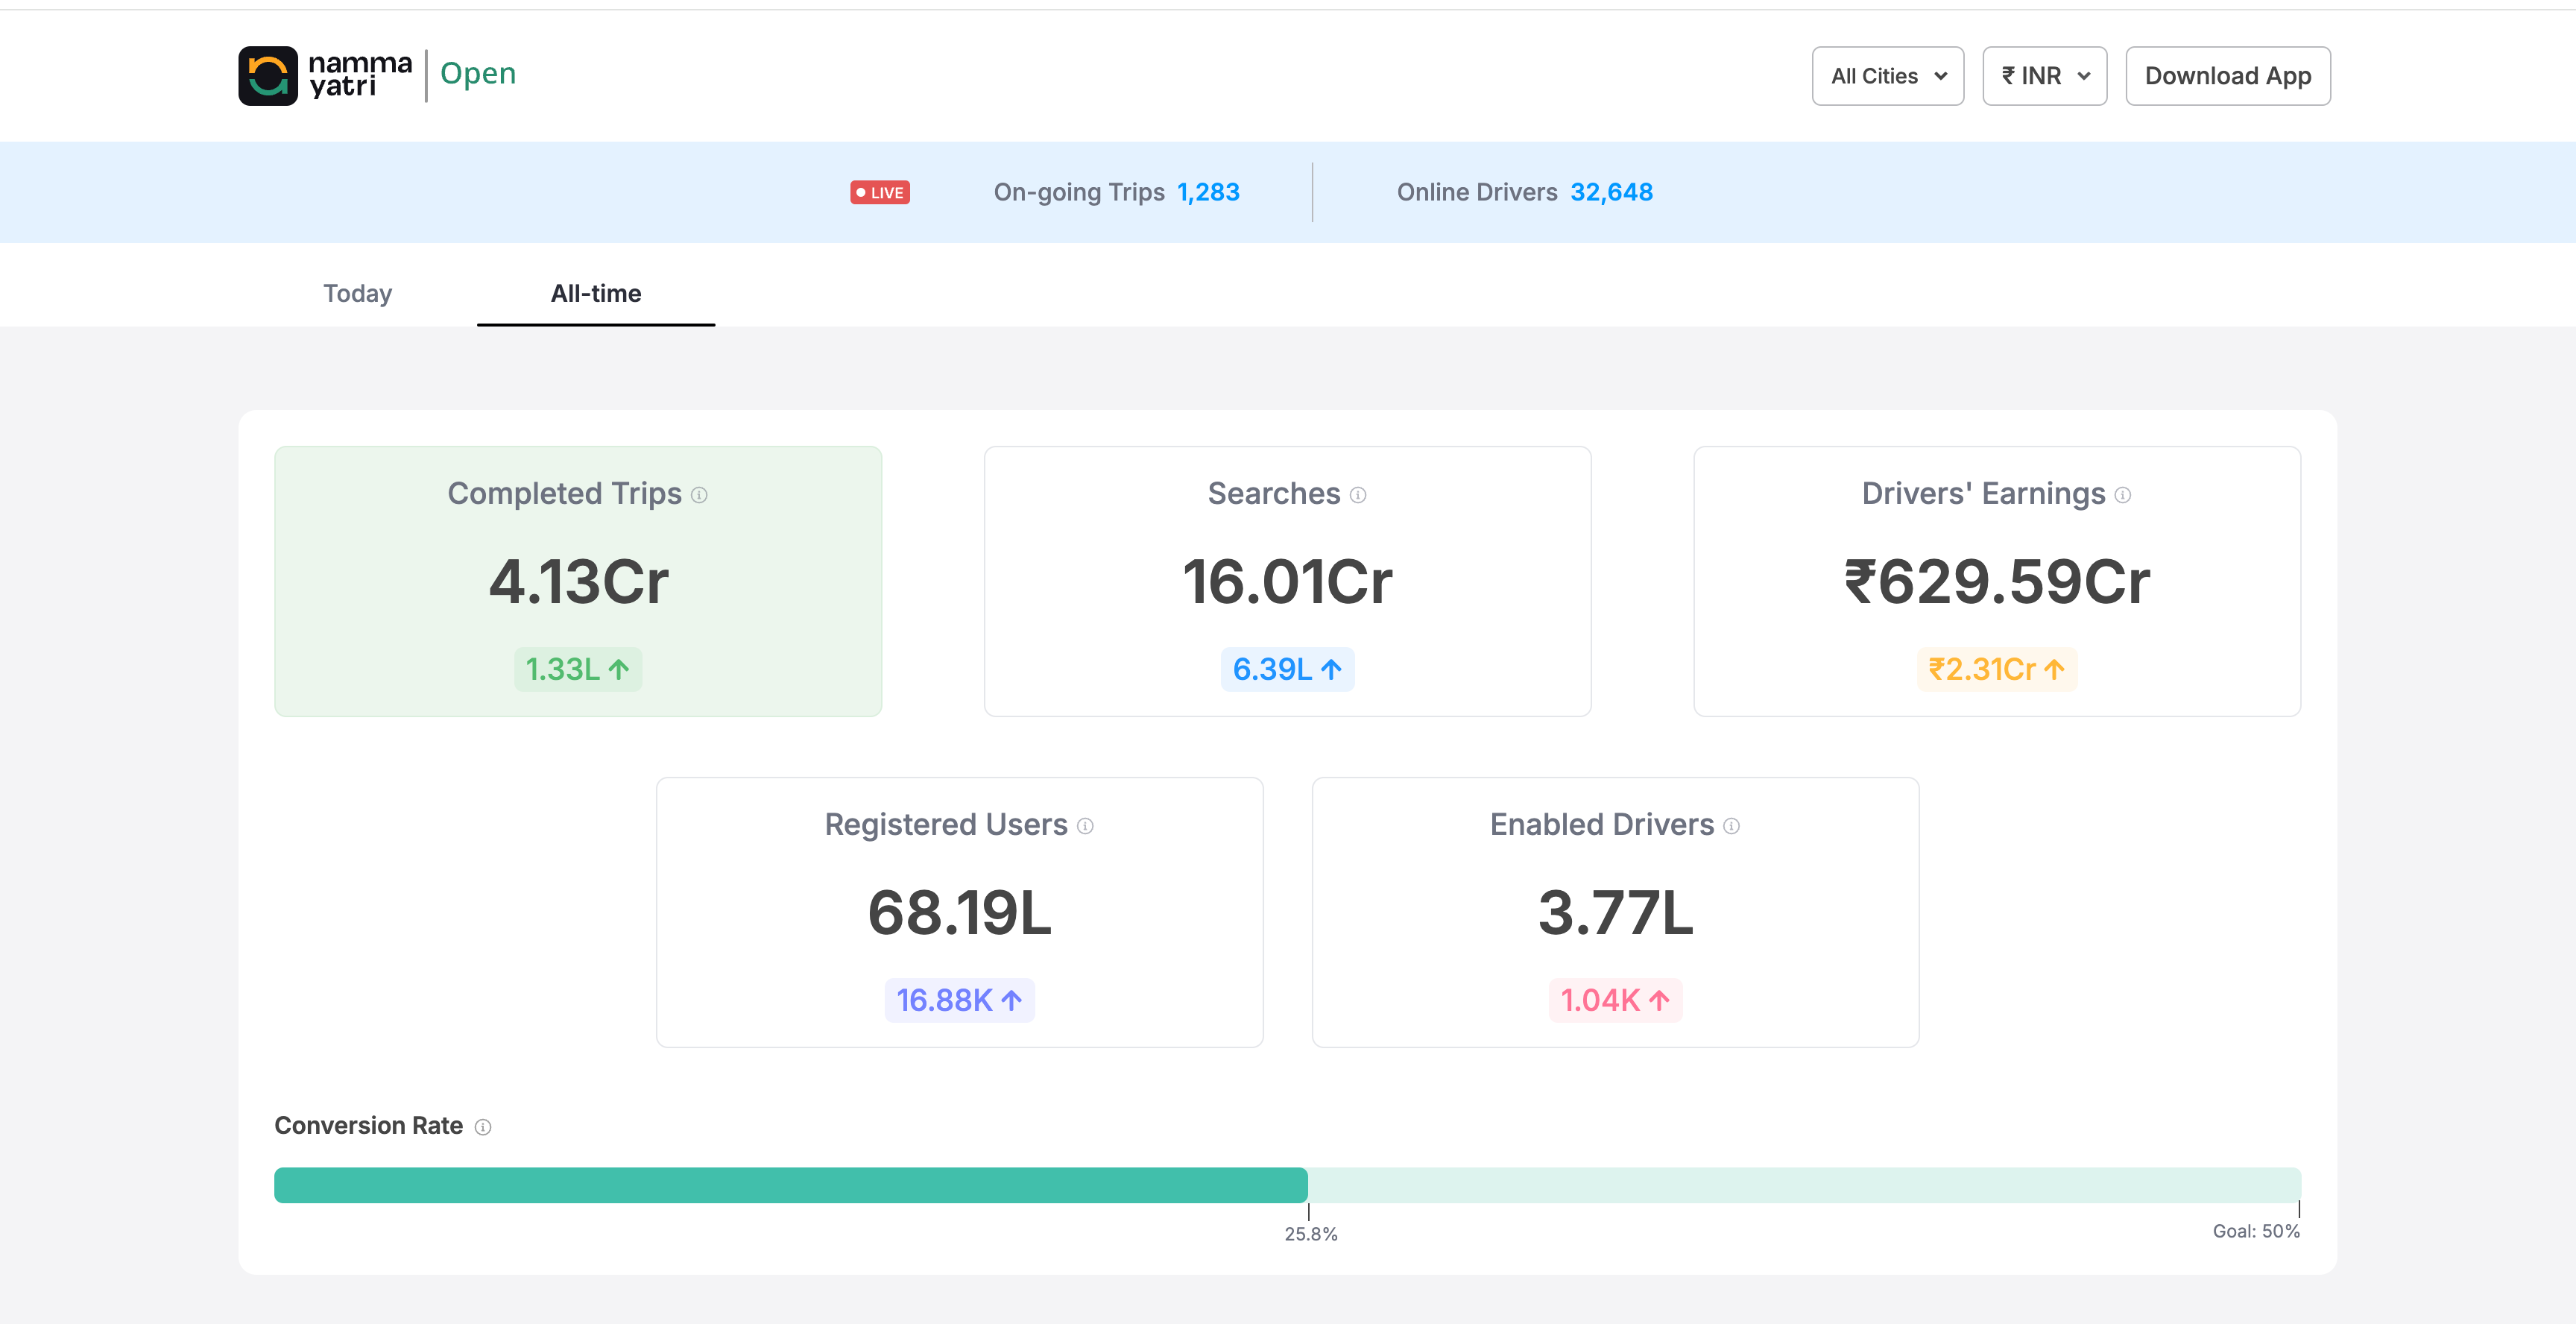Image resolution: width=2576 pixels, height=1324 pixels.
Task: Open the All Cities dropdown
Action: click(x=1887, y=76)
